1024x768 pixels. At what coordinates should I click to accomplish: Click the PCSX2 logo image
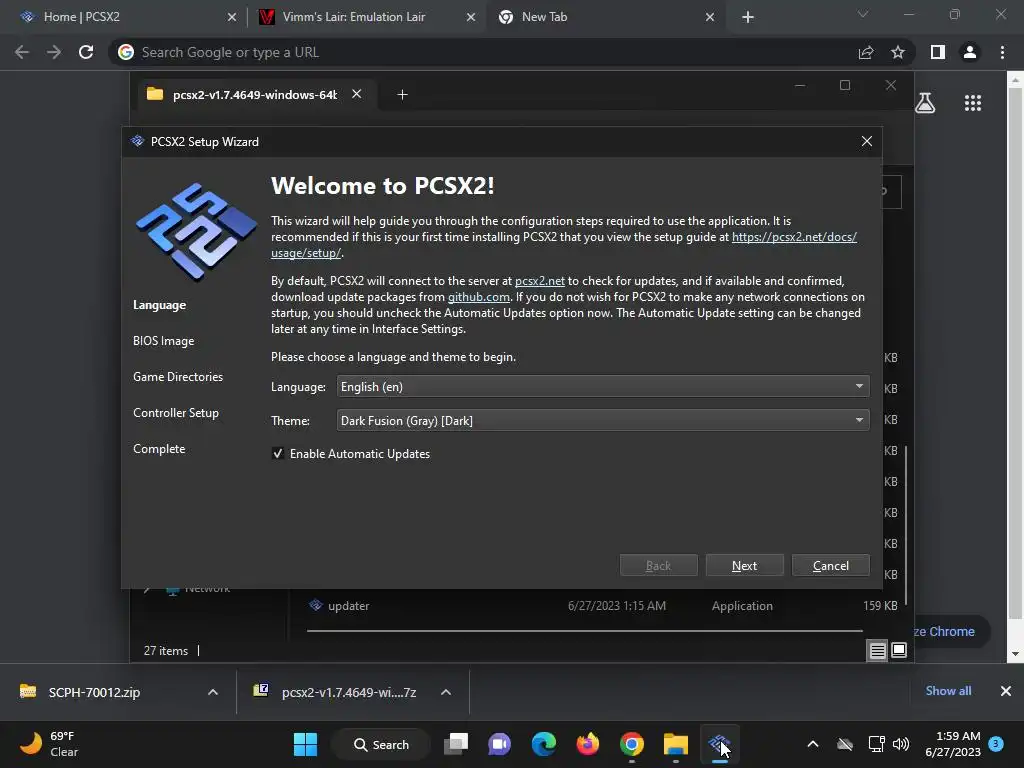pos(196,231)
